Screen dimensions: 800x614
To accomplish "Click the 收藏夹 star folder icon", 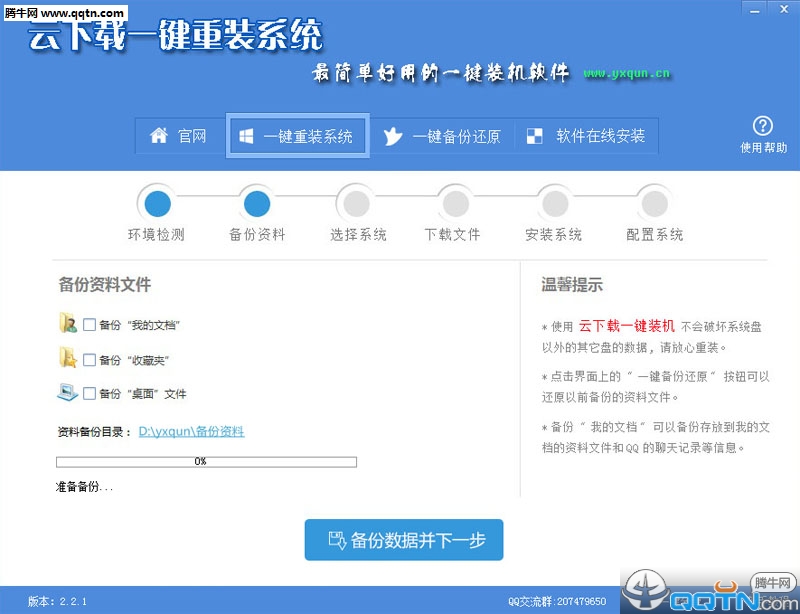I will click(67, 358).
